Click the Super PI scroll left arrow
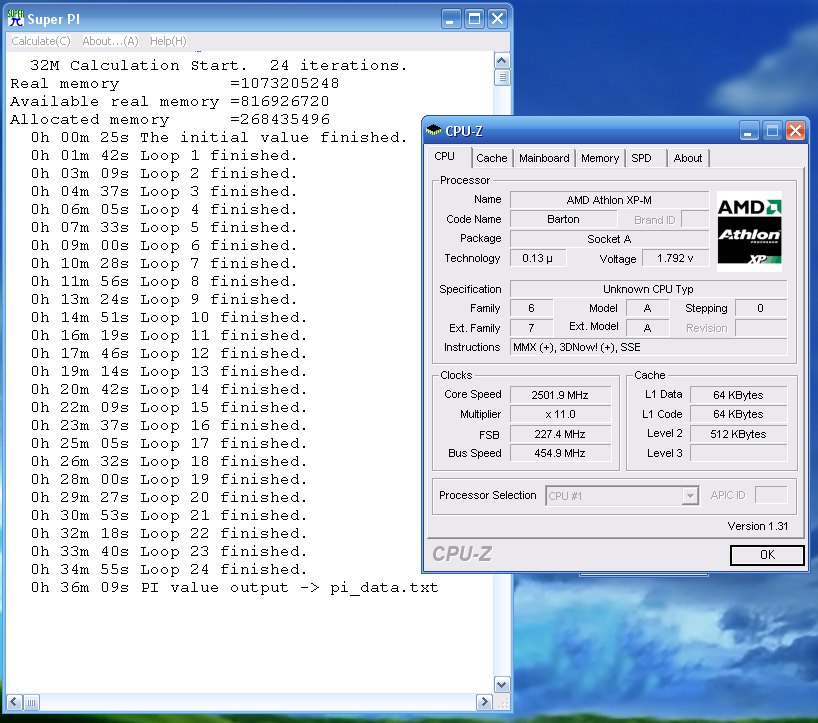 click(x=15, y=702)
